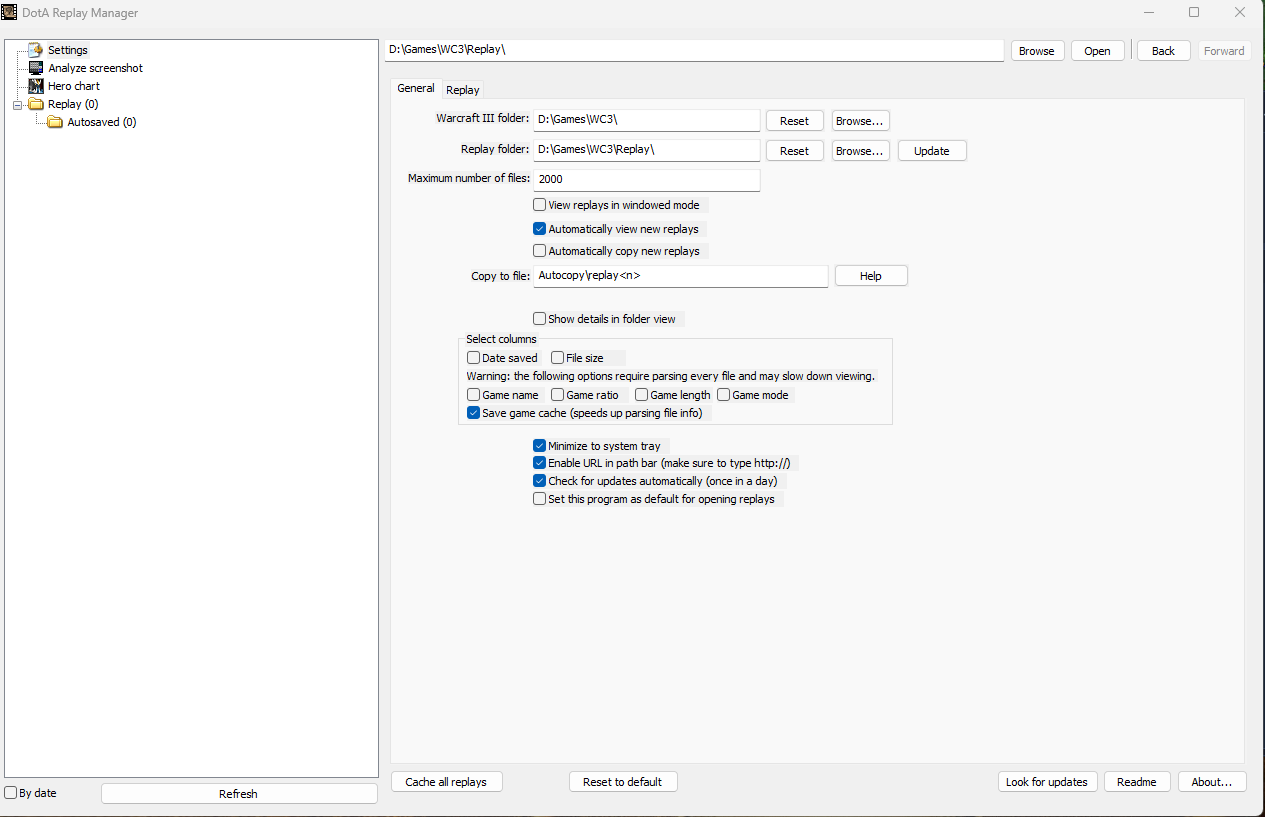The image size is (1265, 817).
Task: Check the Game length column option
Action: [x=642, y=395]
